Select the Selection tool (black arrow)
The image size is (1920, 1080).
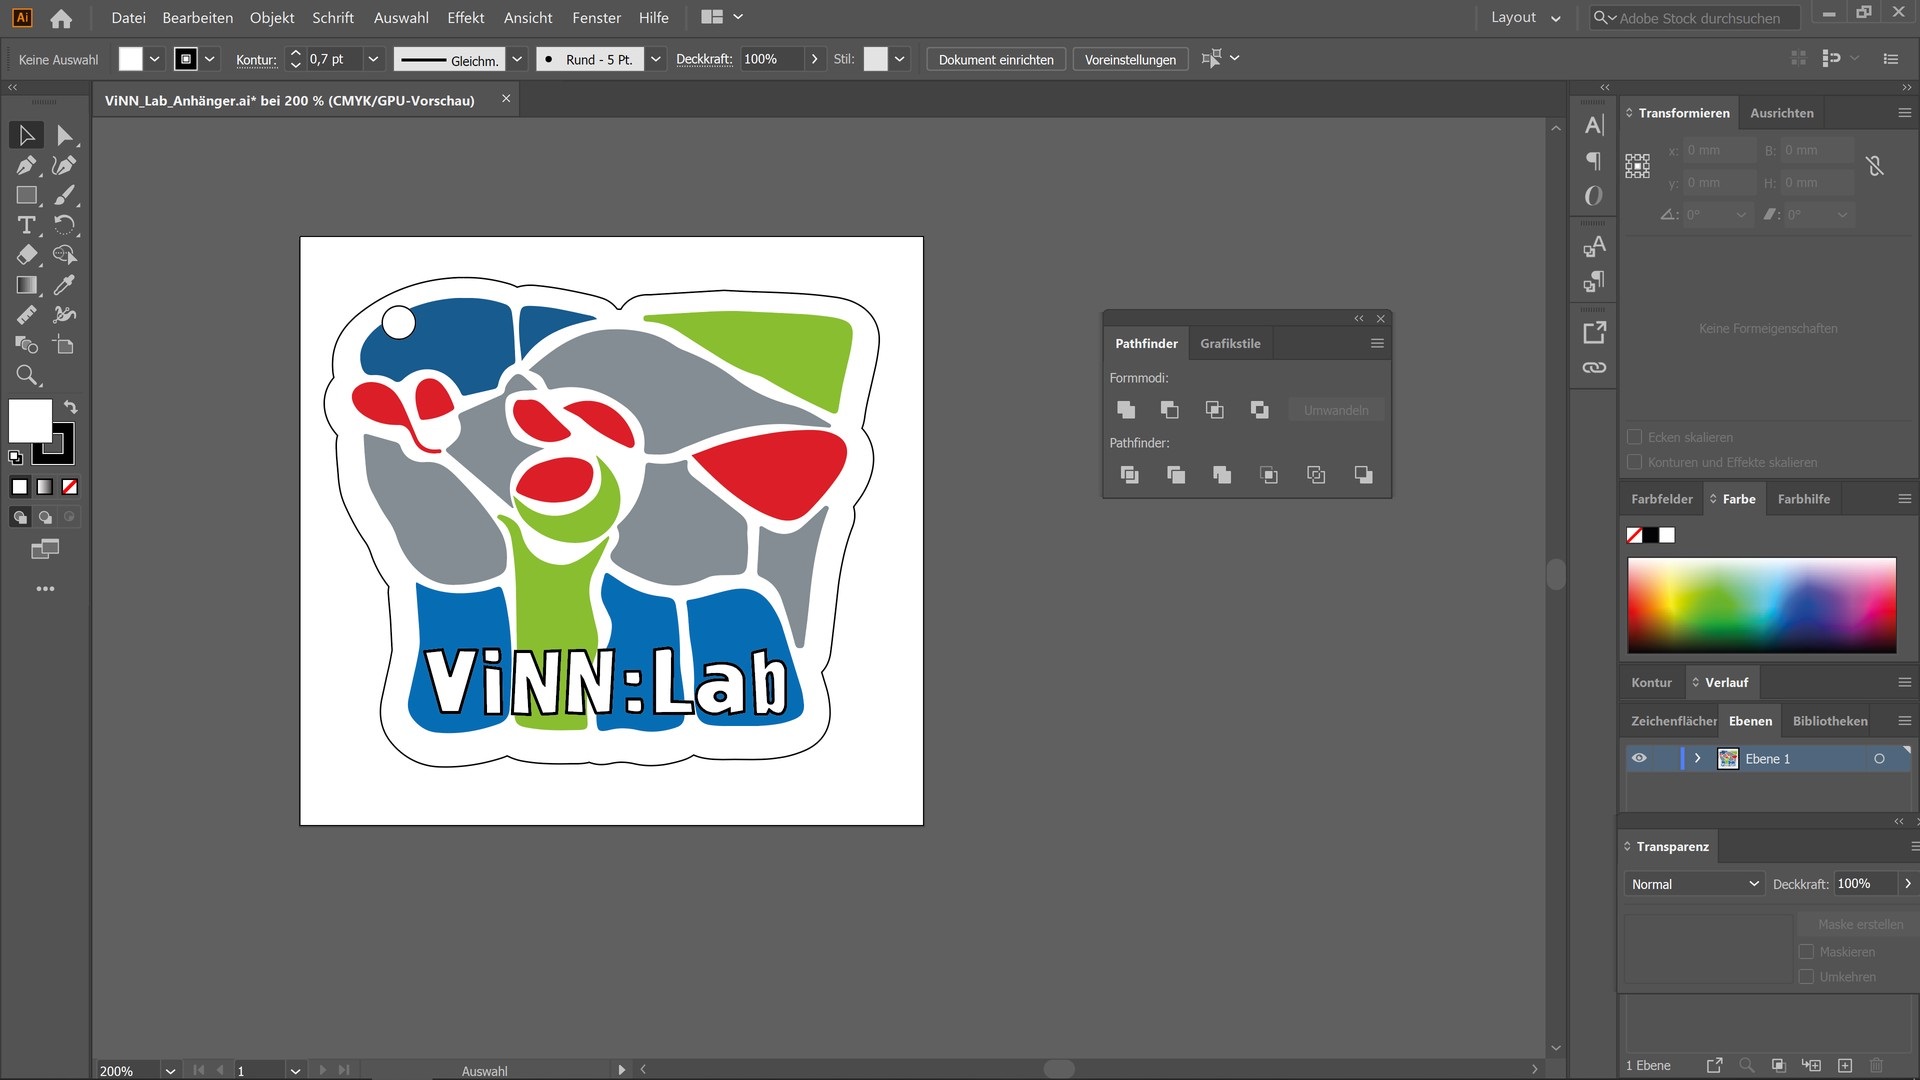(26, 135)
